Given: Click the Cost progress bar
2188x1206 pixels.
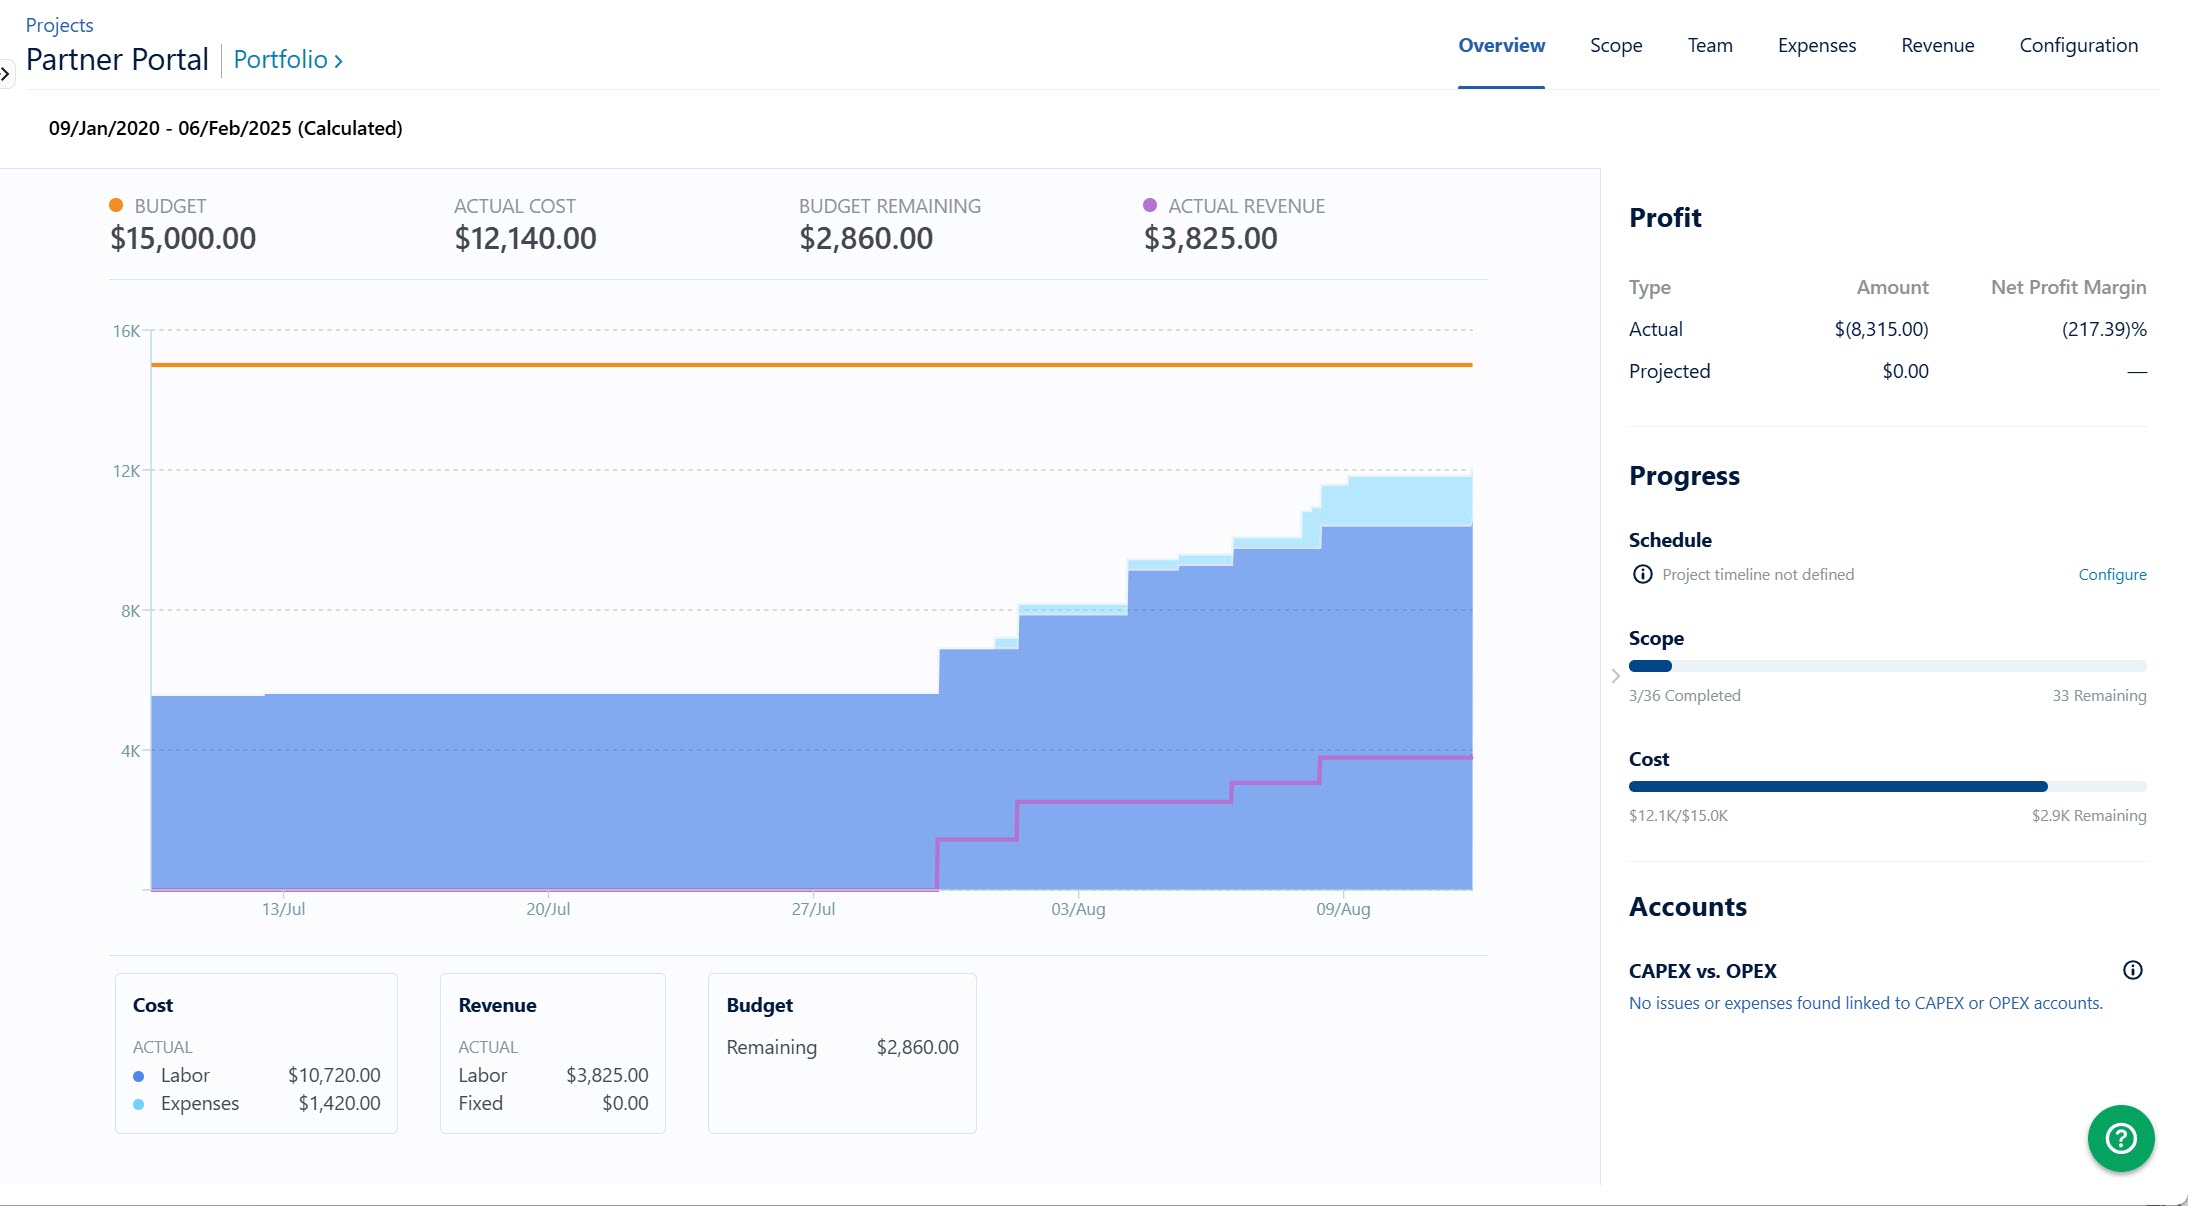Looking at the screenshot, I should pos(1887,787).
